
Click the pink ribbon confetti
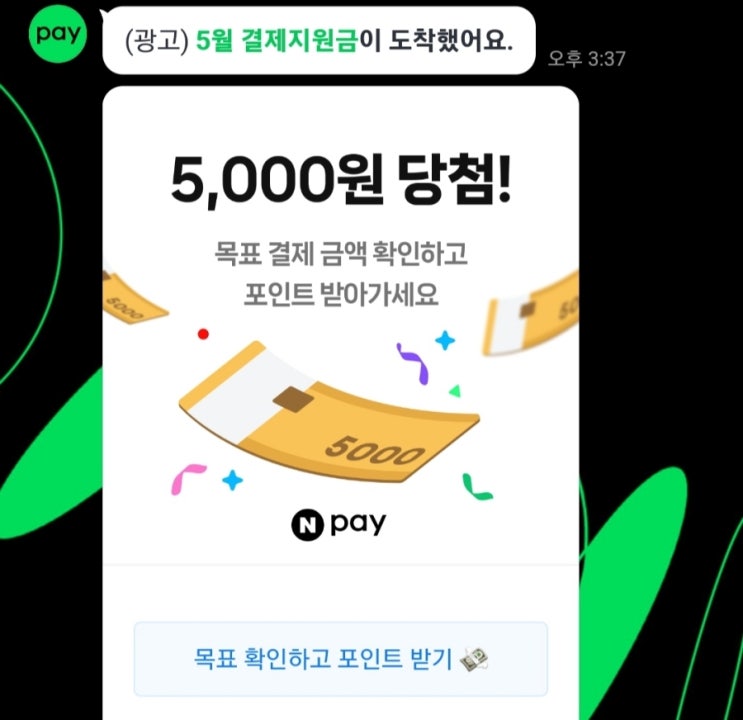coord(188,479)
